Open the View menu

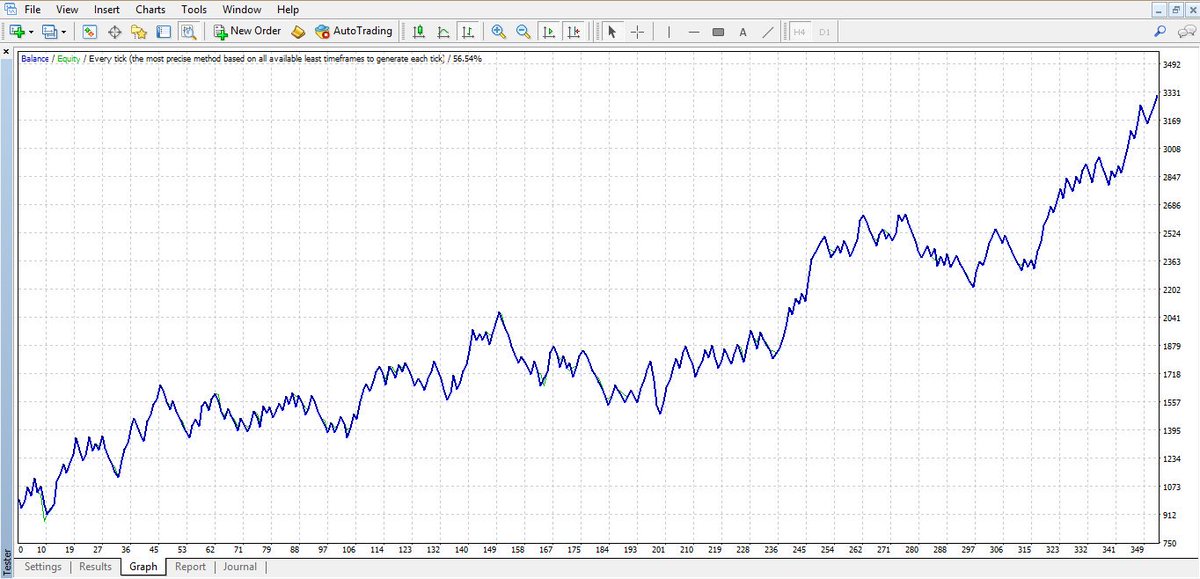(67, 9)
